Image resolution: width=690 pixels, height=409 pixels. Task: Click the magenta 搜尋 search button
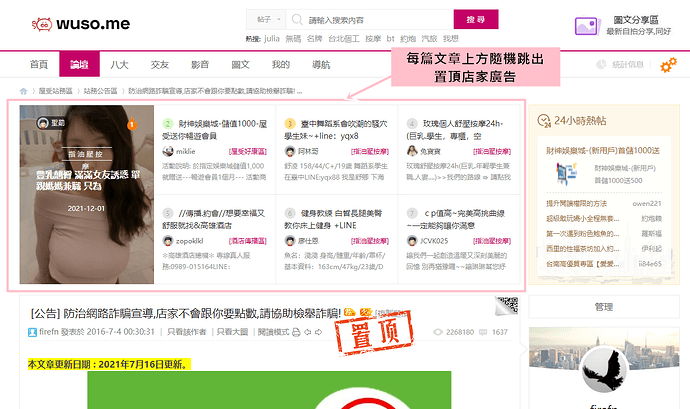tap(476, 19)
